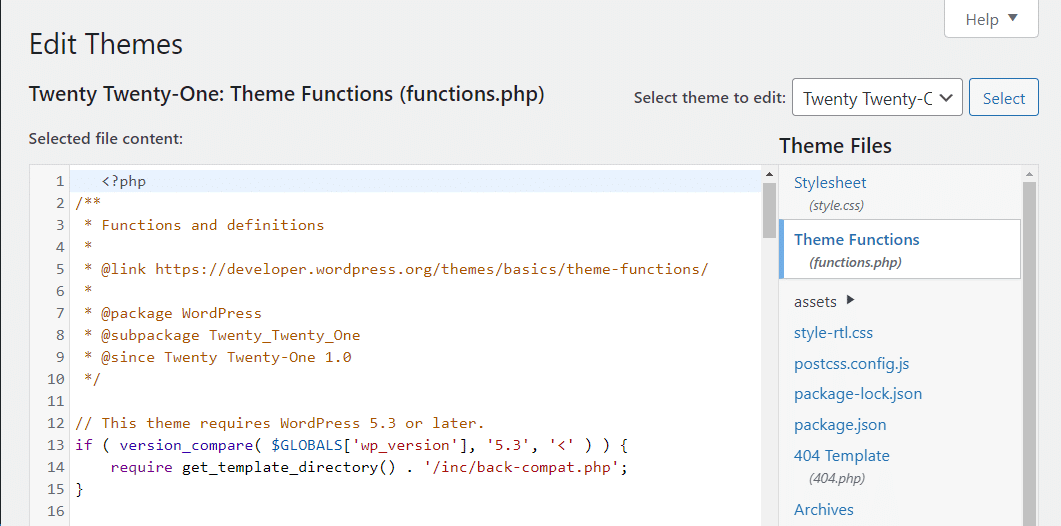Open the postcss.config.js file
Viewport: 1061px width, 526px height.
pyautogui.click(x=851, y=364)
